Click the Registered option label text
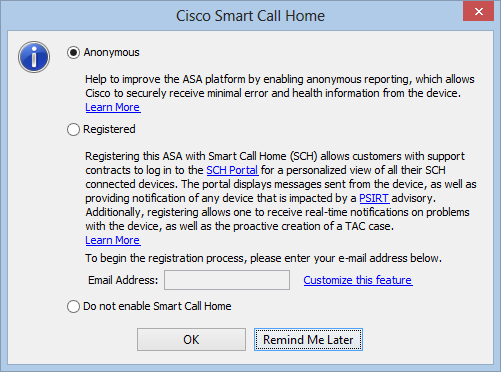Viewport: 501px width, 372px height. pos(109,129)
